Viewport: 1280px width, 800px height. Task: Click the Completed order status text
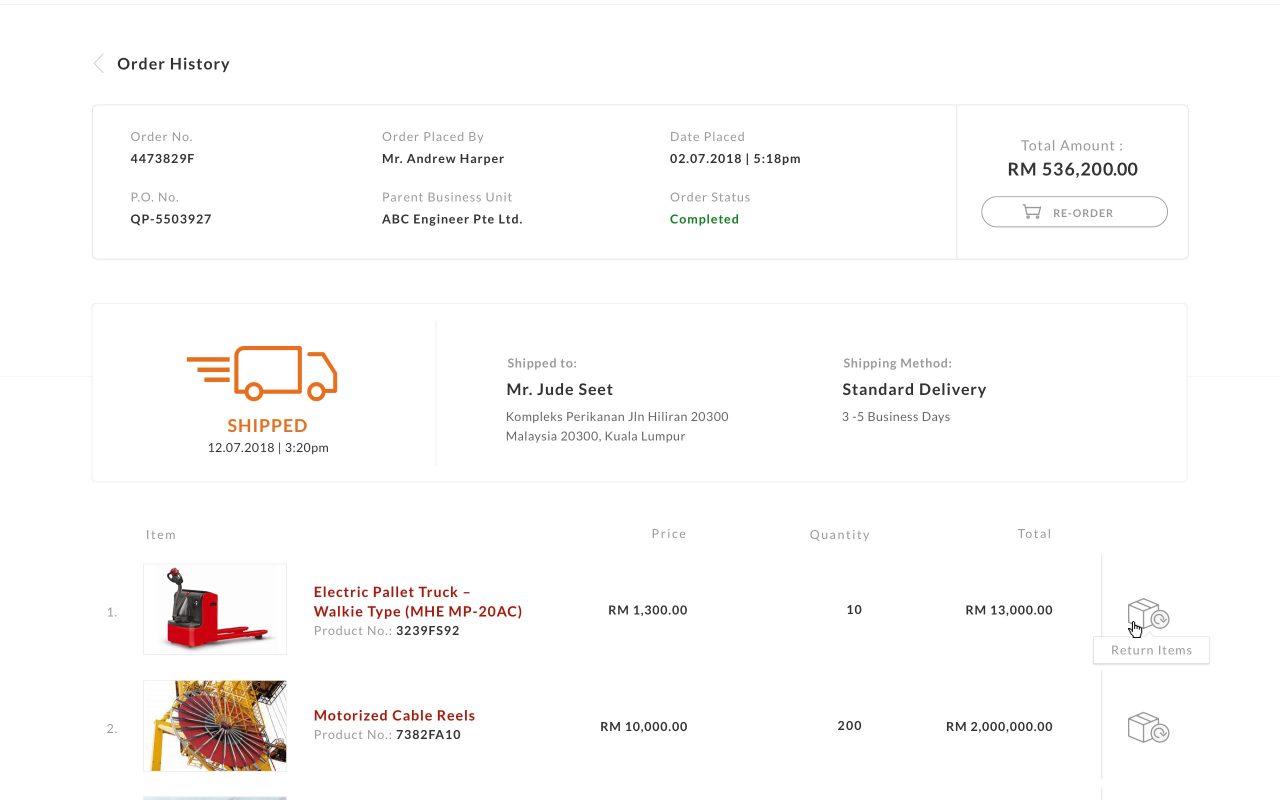coord(704,219)
